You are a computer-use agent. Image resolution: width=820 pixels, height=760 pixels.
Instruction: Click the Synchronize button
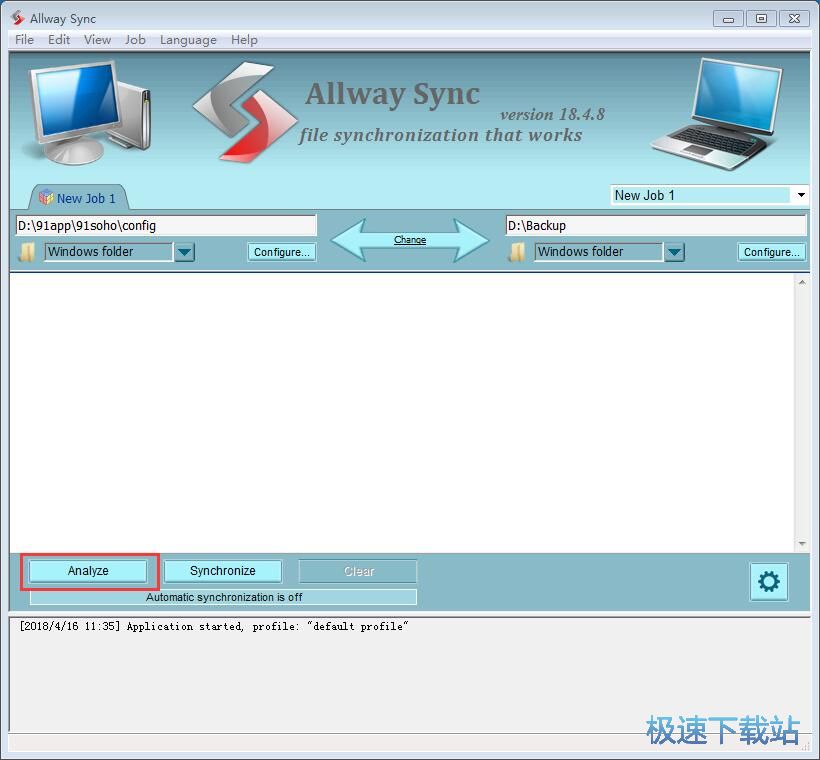pos(223,571)
